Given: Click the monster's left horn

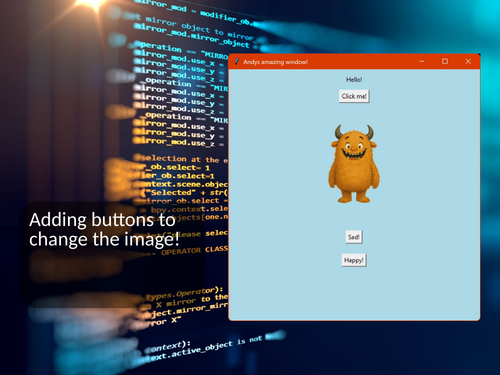Looking at the screenshot, I should coord(339,132).
